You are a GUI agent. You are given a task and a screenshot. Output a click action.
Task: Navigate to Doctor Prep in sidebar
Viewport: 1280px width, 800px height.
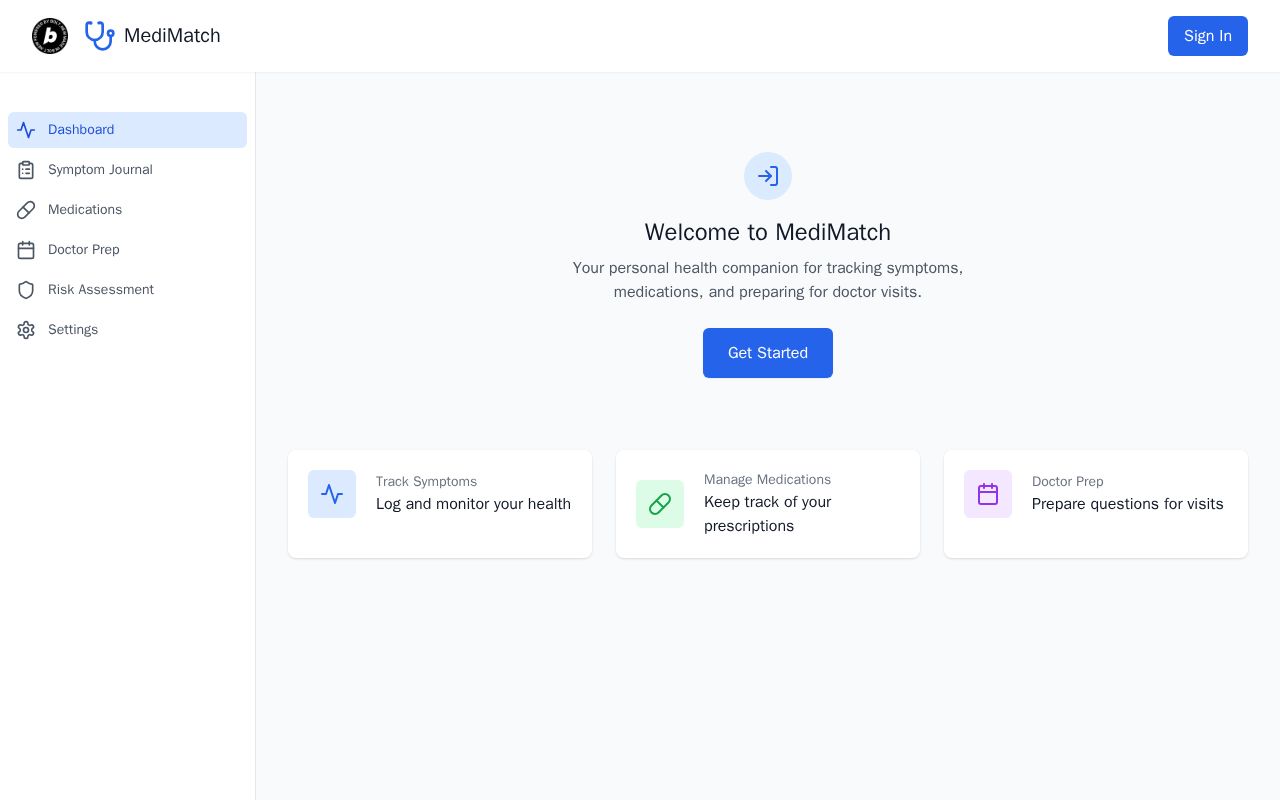click(127, 250)
